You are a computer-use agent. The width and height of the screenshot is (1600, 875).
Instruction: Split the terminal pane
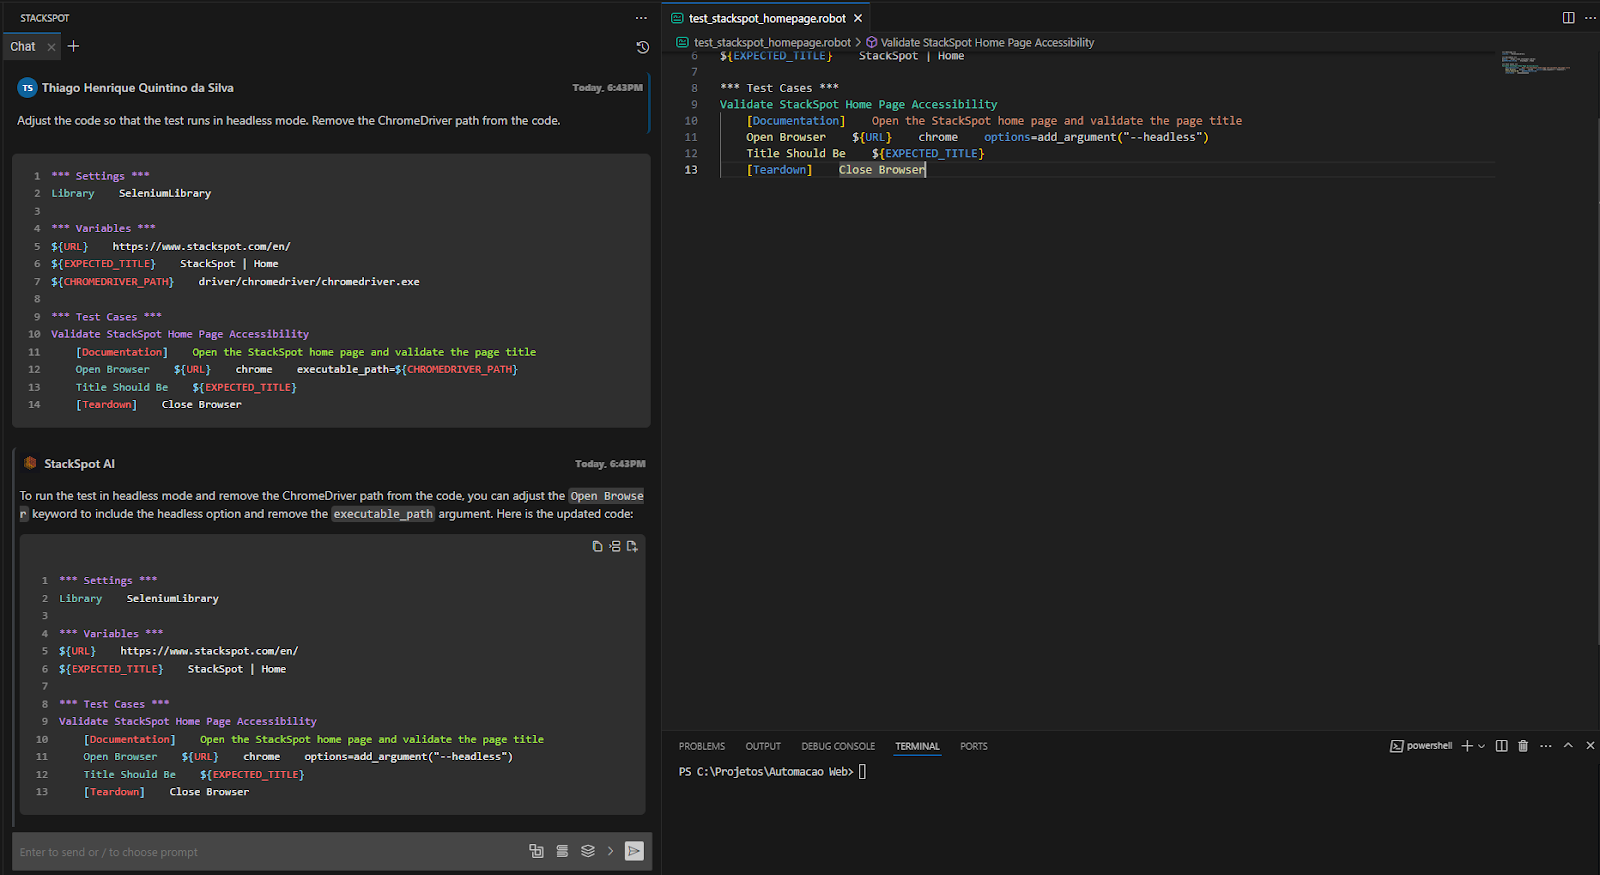coord(1501,746)
